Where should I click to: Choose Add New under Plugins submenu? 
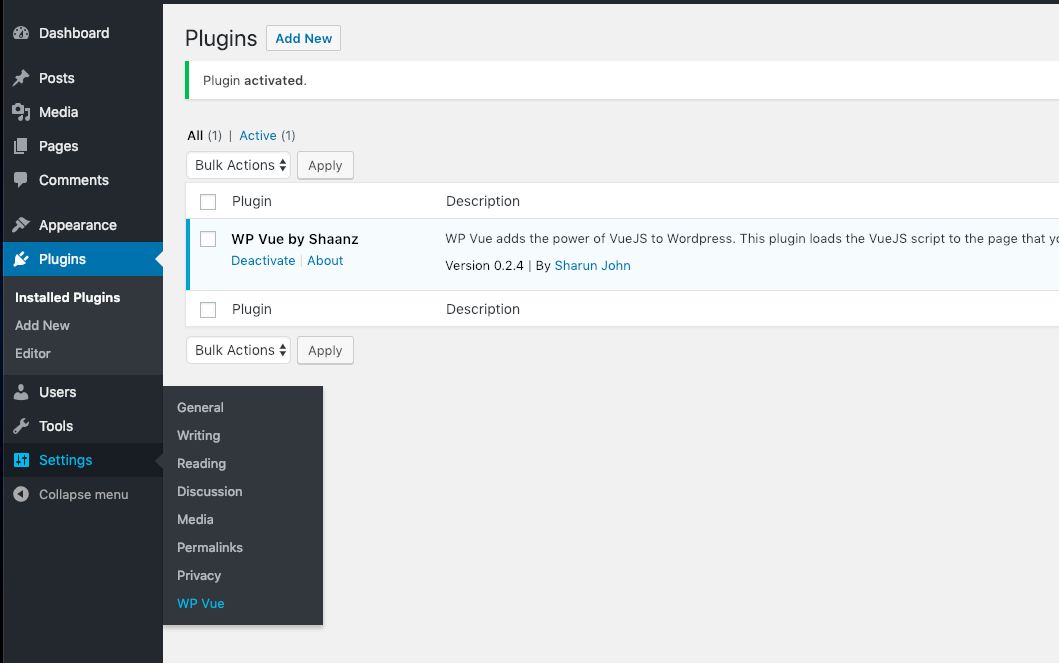pos(43,325)
